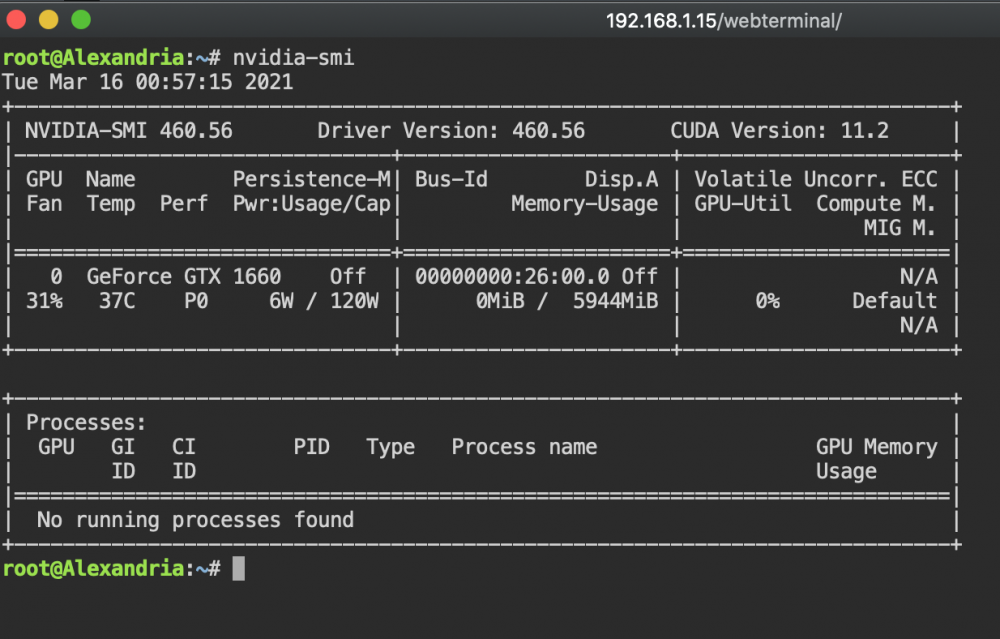Click the 6W / 120W power usage
This screenshot has width=1000, height=639.
point(323,300)
